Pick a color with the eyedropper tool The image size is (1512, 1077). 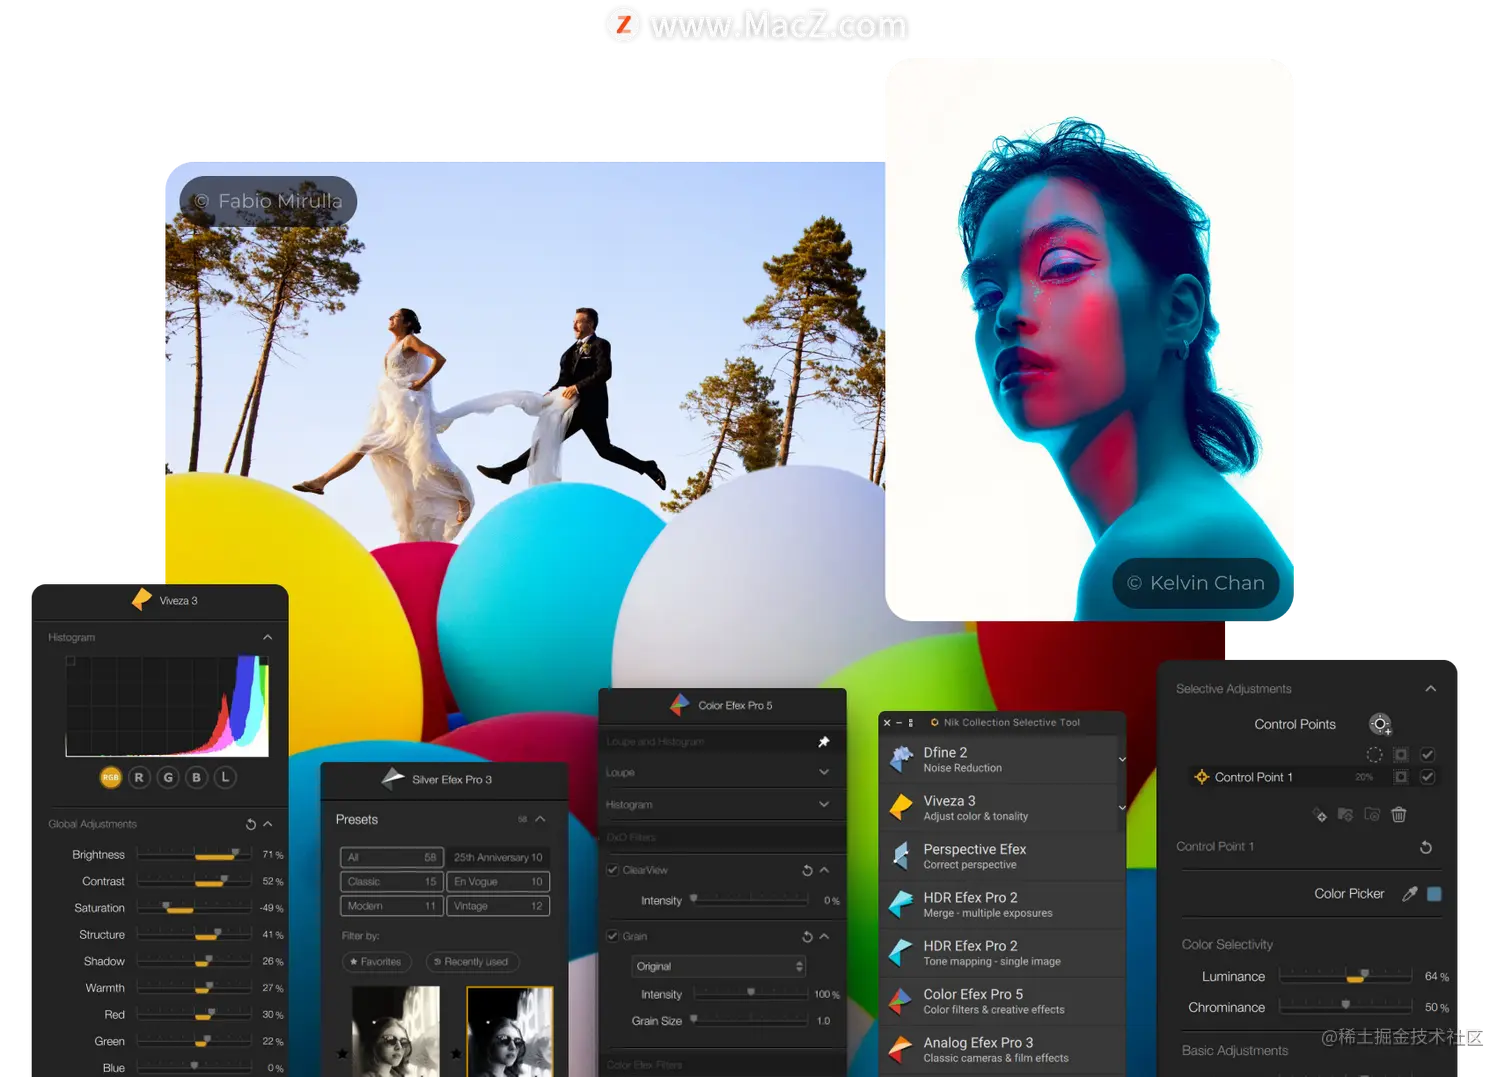(1410, 894)
